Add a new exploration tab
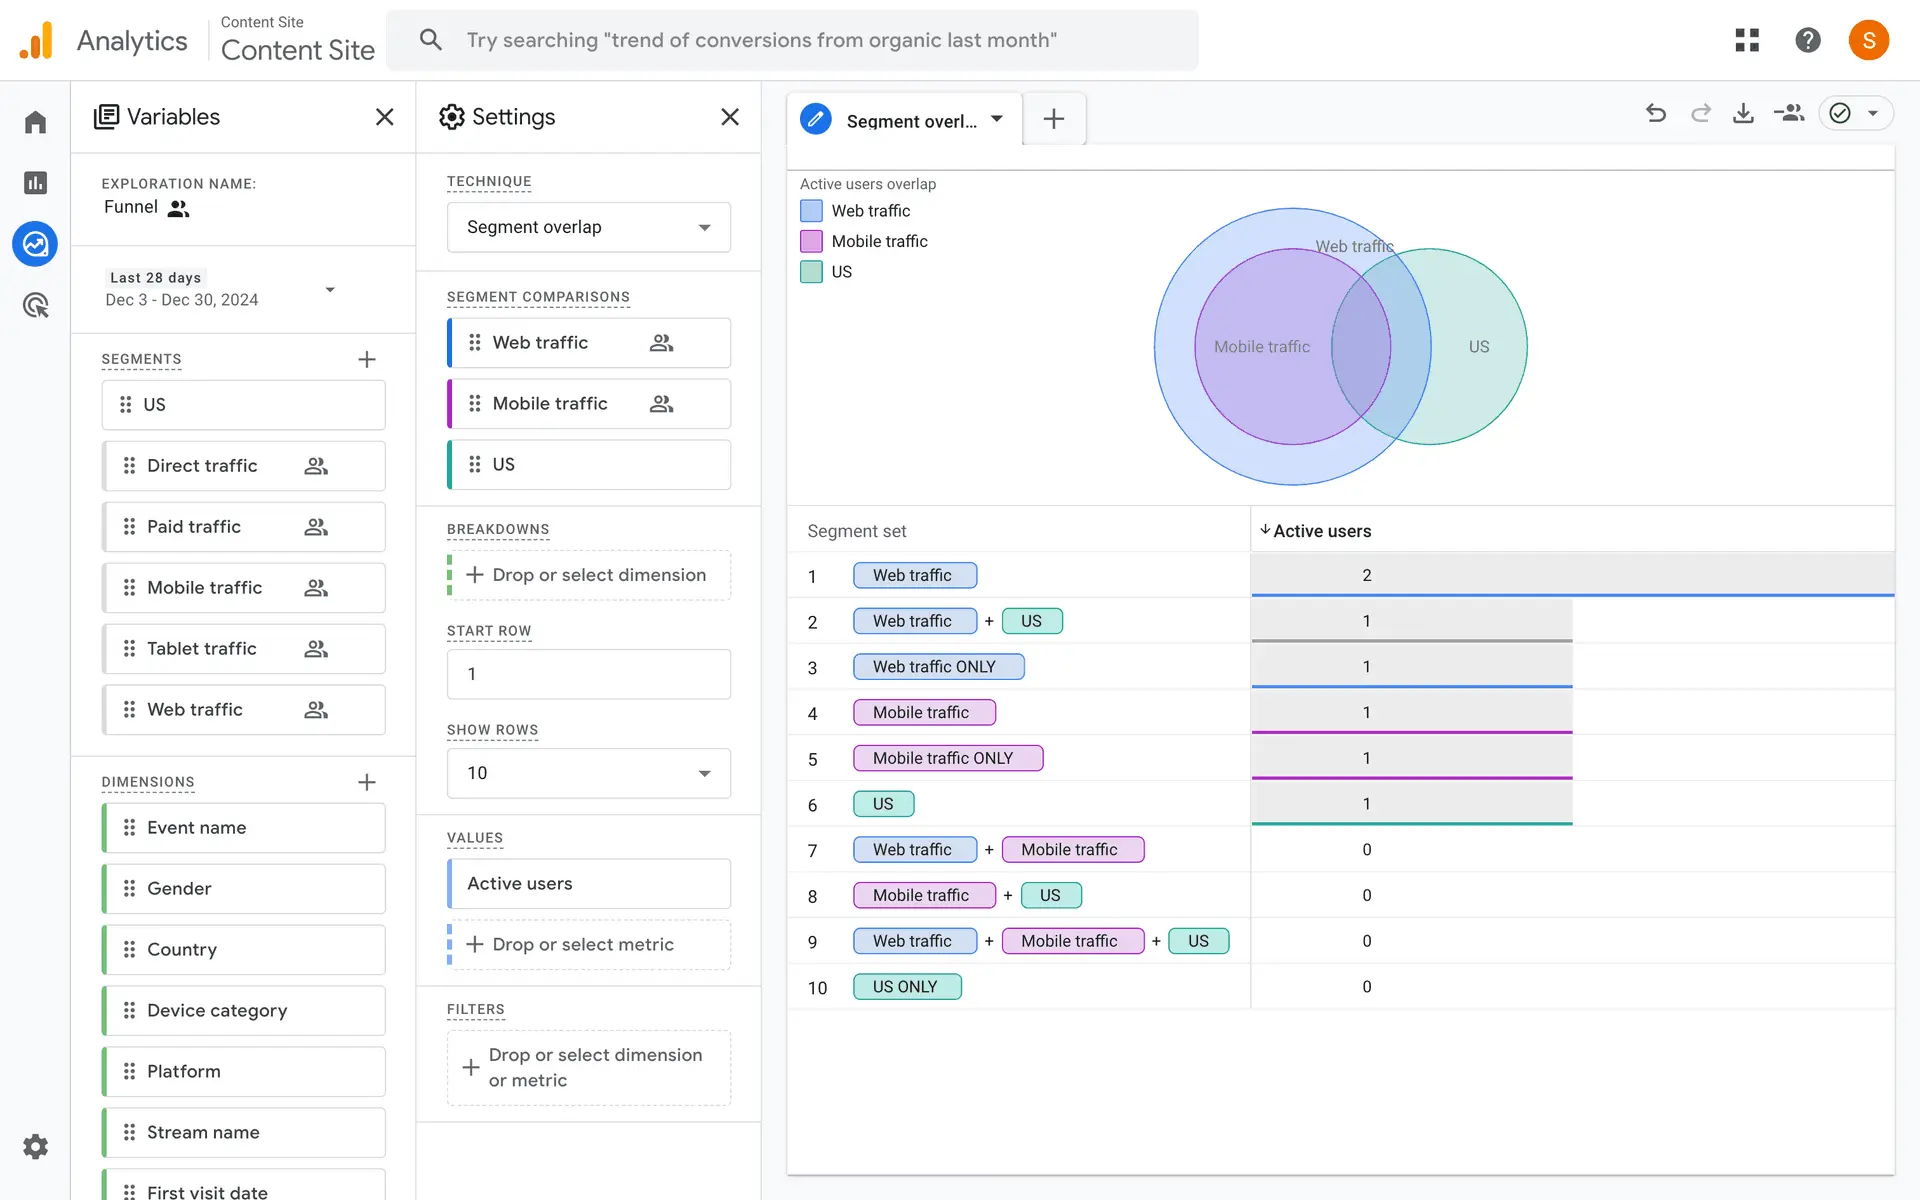 pos(1053,119)
